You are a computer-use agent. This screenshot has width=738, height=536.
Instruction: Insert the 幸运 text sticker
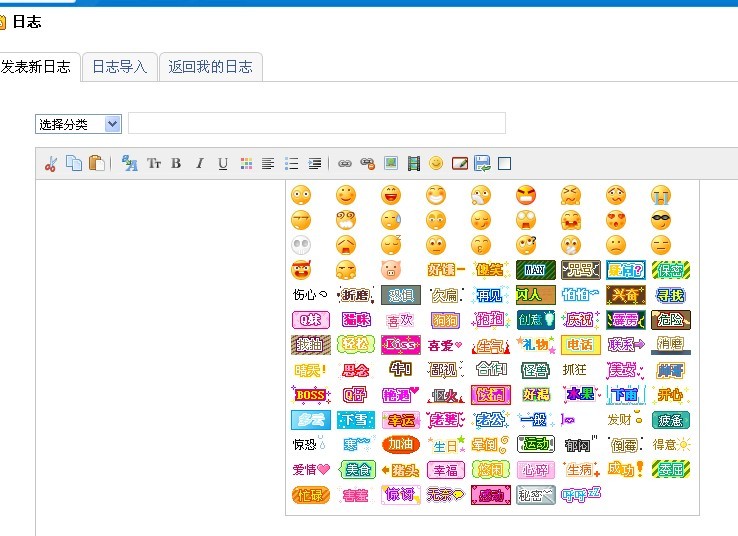click(x=401, y=420)
